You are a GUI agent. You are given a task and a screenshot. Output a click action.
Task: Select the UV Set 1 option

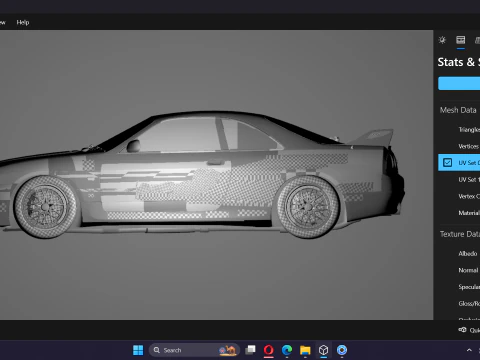[469, 179]
